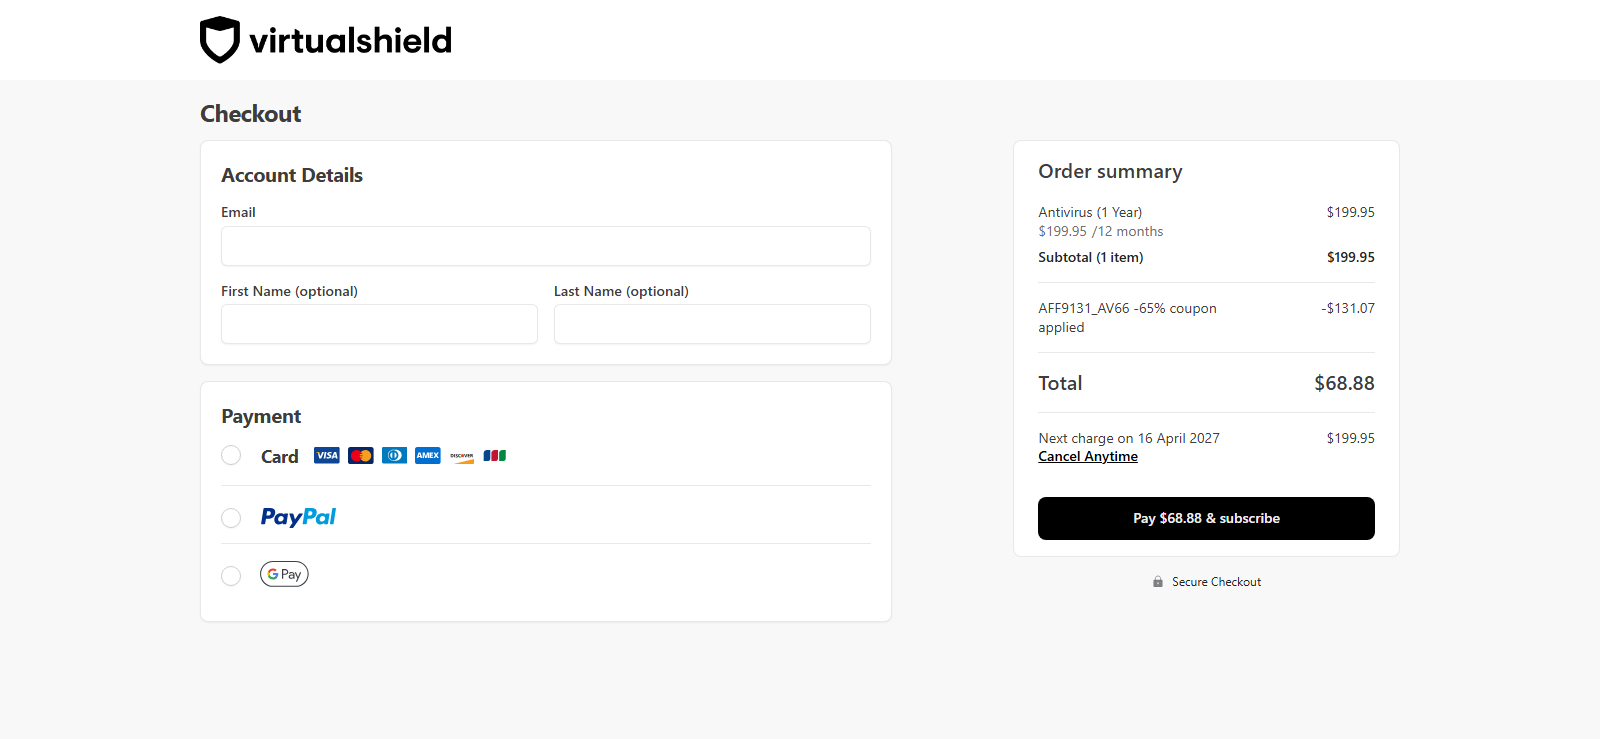The image size is (1600, 739).
Task: Click Pay $68.88 & subscribe button
Action: pos(1206,518)
